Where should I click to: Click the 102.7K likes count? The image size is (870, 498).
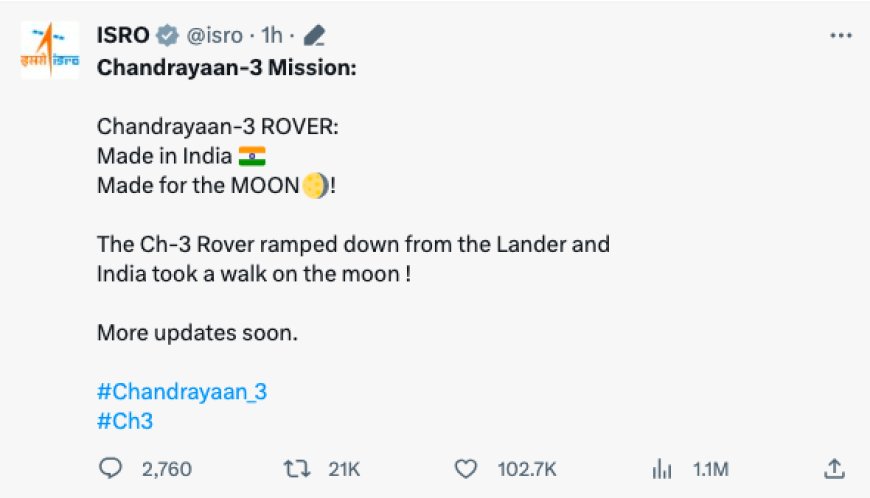(527, 469)
